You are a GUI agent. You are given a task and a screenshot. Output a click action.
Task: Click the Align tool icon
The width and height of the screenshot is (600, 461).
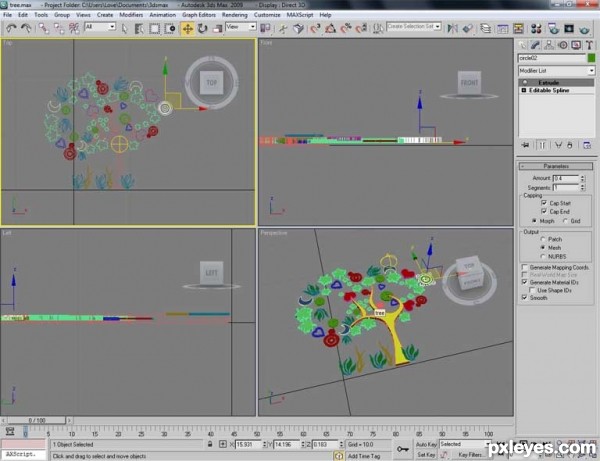[x=468, y=28]
